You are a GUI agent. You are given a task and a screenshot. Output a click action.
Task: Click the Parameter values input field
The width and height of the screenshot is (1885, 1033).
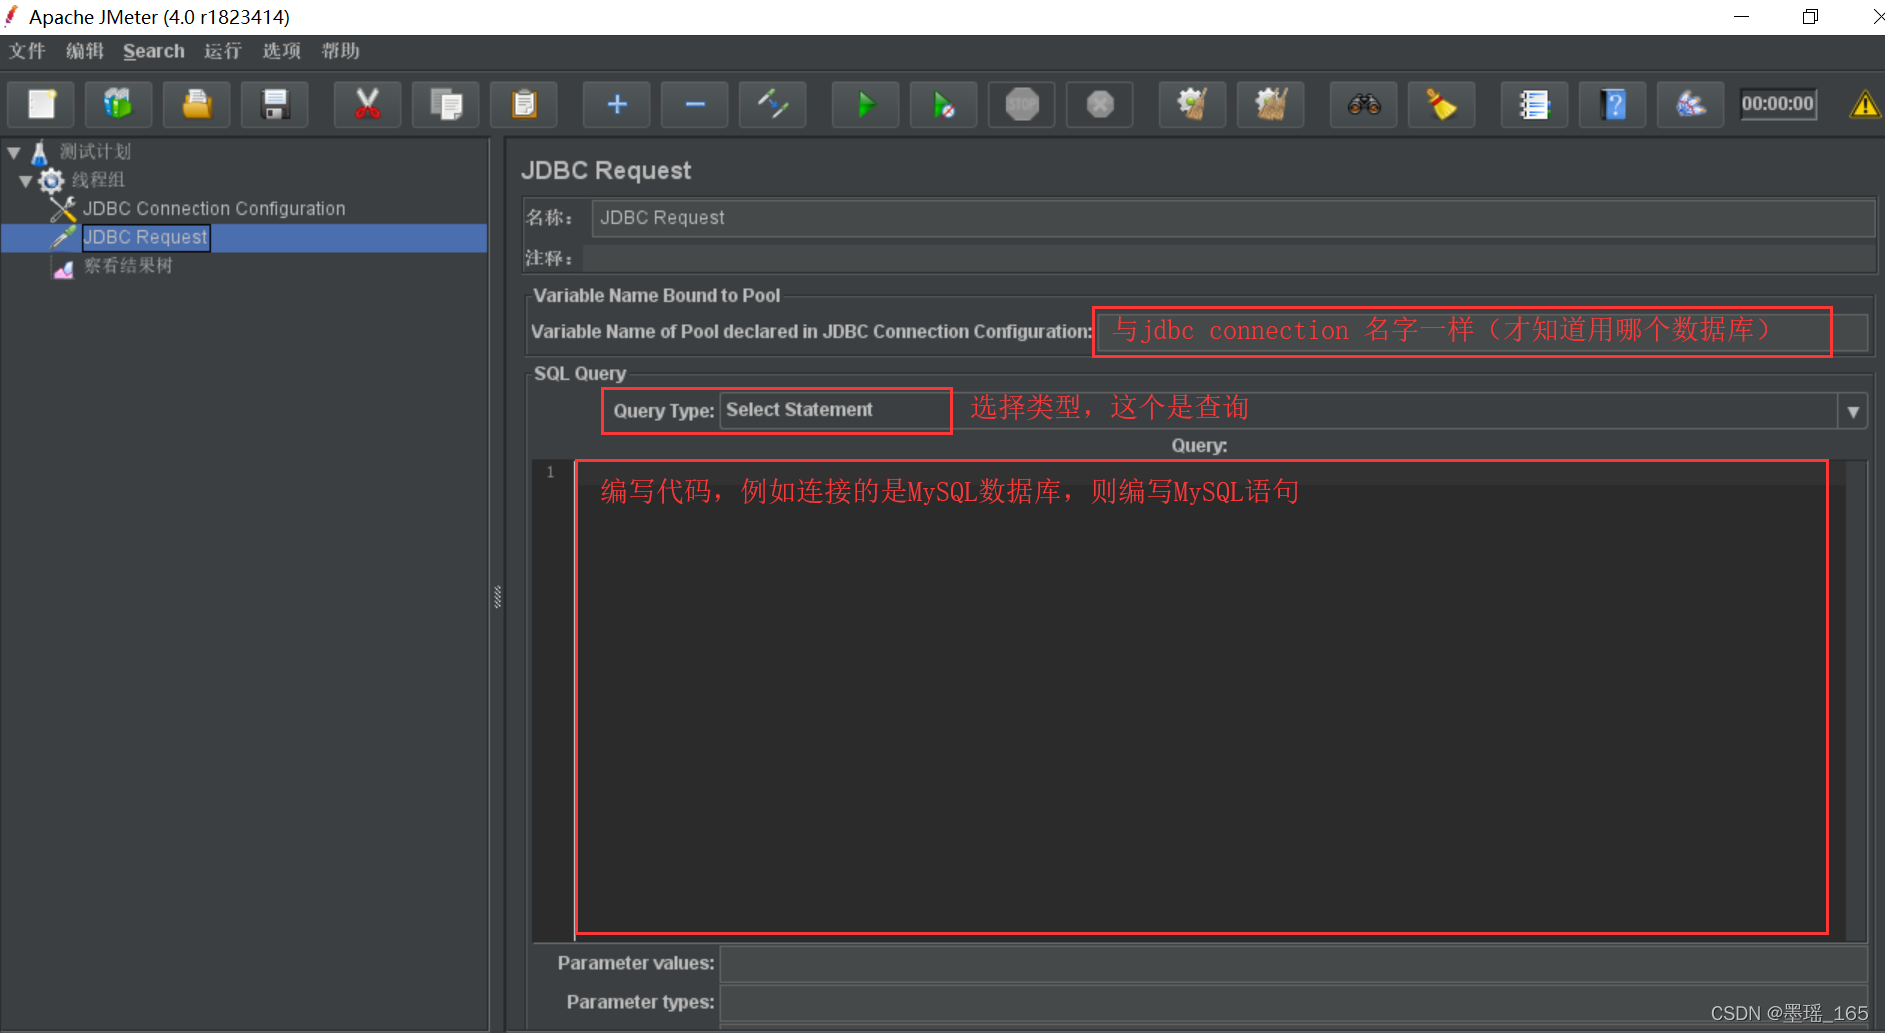(1293, 963)
